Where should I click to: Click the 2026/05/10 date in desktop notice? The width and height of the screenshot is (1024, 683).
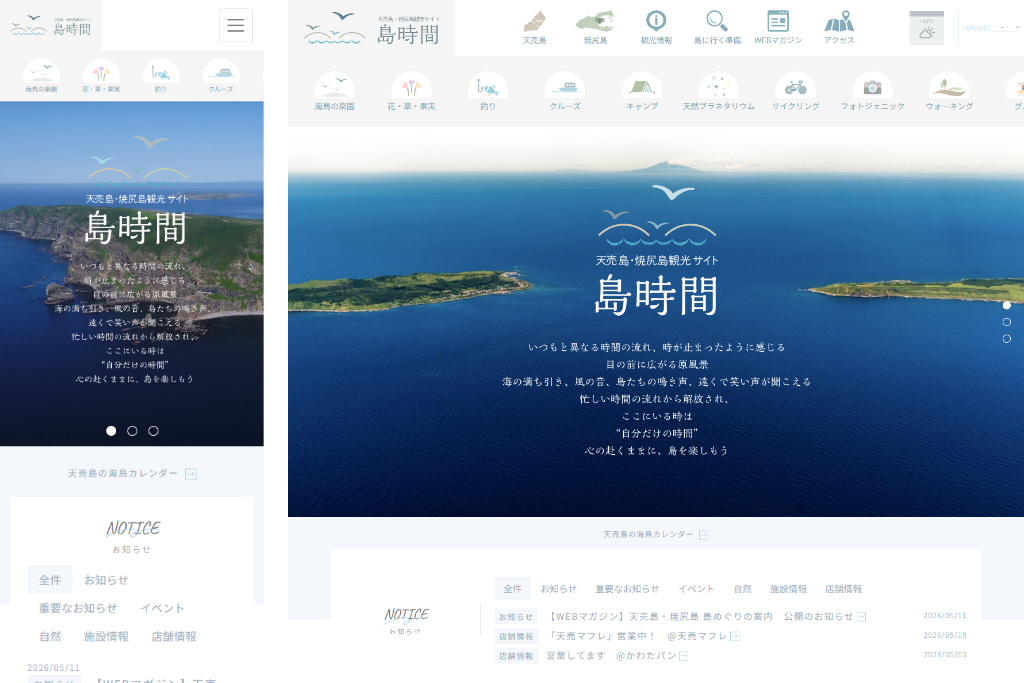click(944, 635)
